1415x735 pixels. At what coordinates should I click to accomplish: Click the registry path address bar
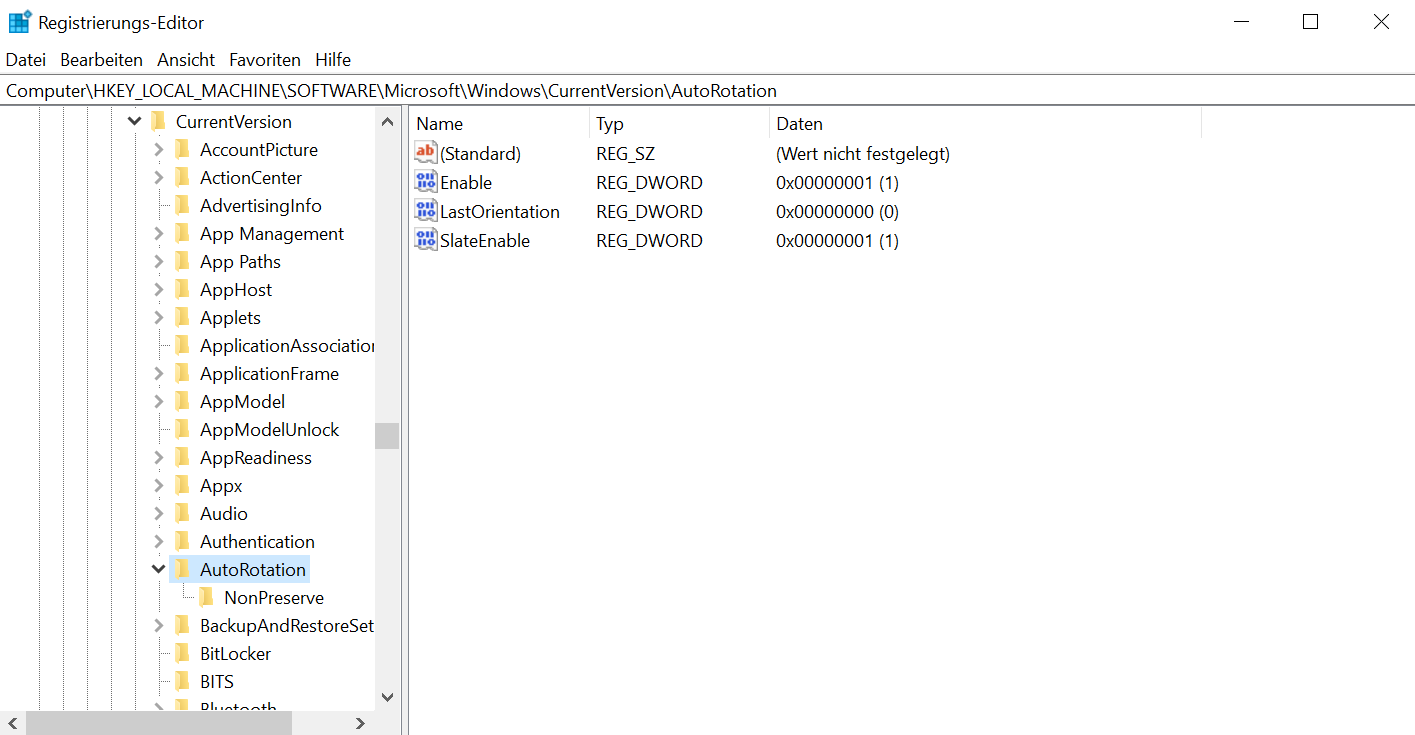(707, 90)
